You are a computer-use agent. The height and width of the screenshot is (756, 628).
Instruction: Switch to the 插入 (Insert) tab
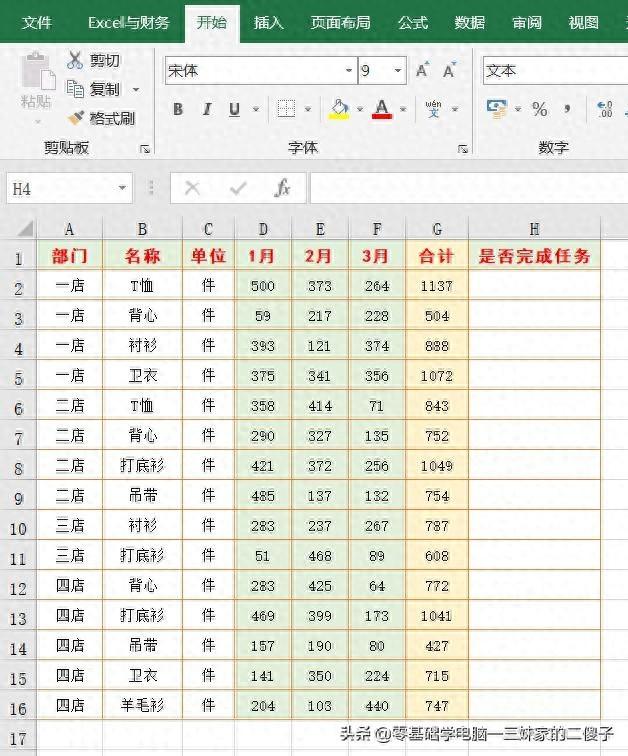coord(268,22)
